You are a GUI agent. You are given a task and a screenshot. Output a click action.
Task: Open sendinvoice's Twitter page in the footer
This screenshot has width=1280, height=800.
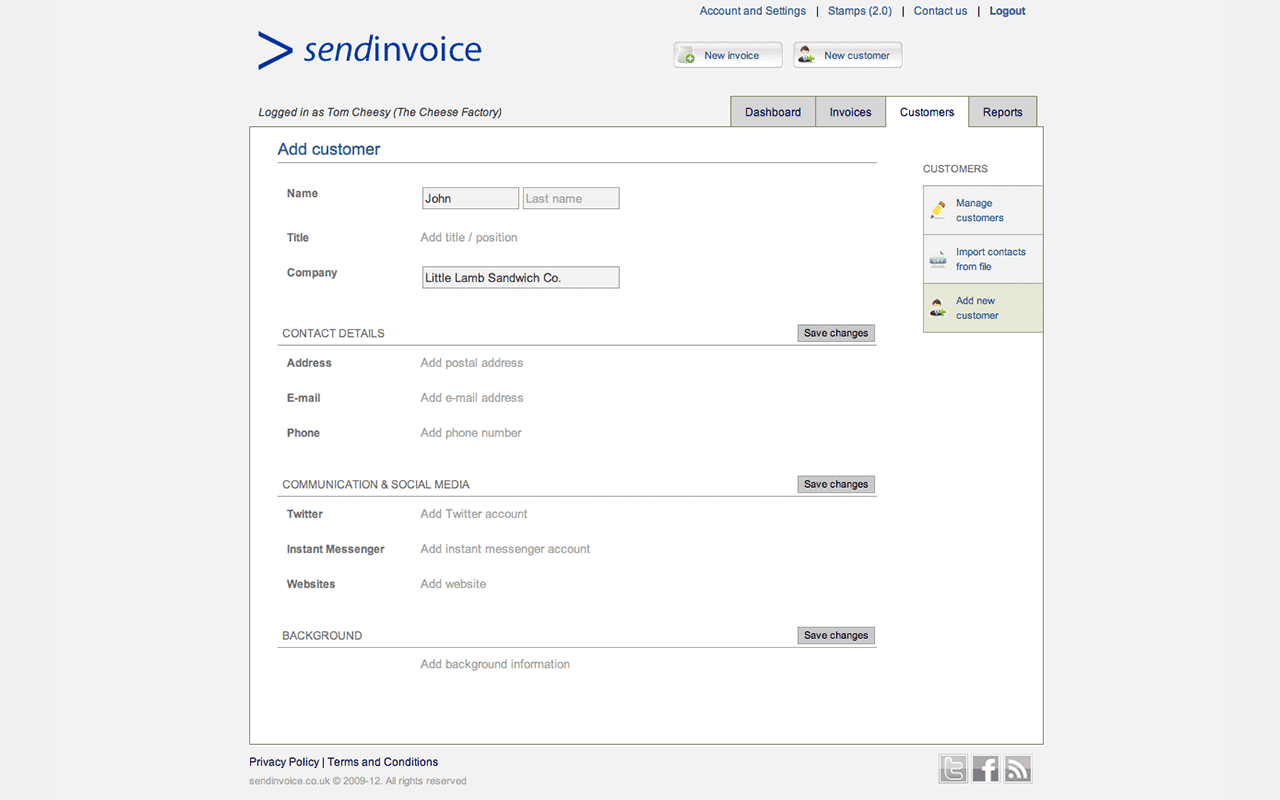(x=953, y=768)
